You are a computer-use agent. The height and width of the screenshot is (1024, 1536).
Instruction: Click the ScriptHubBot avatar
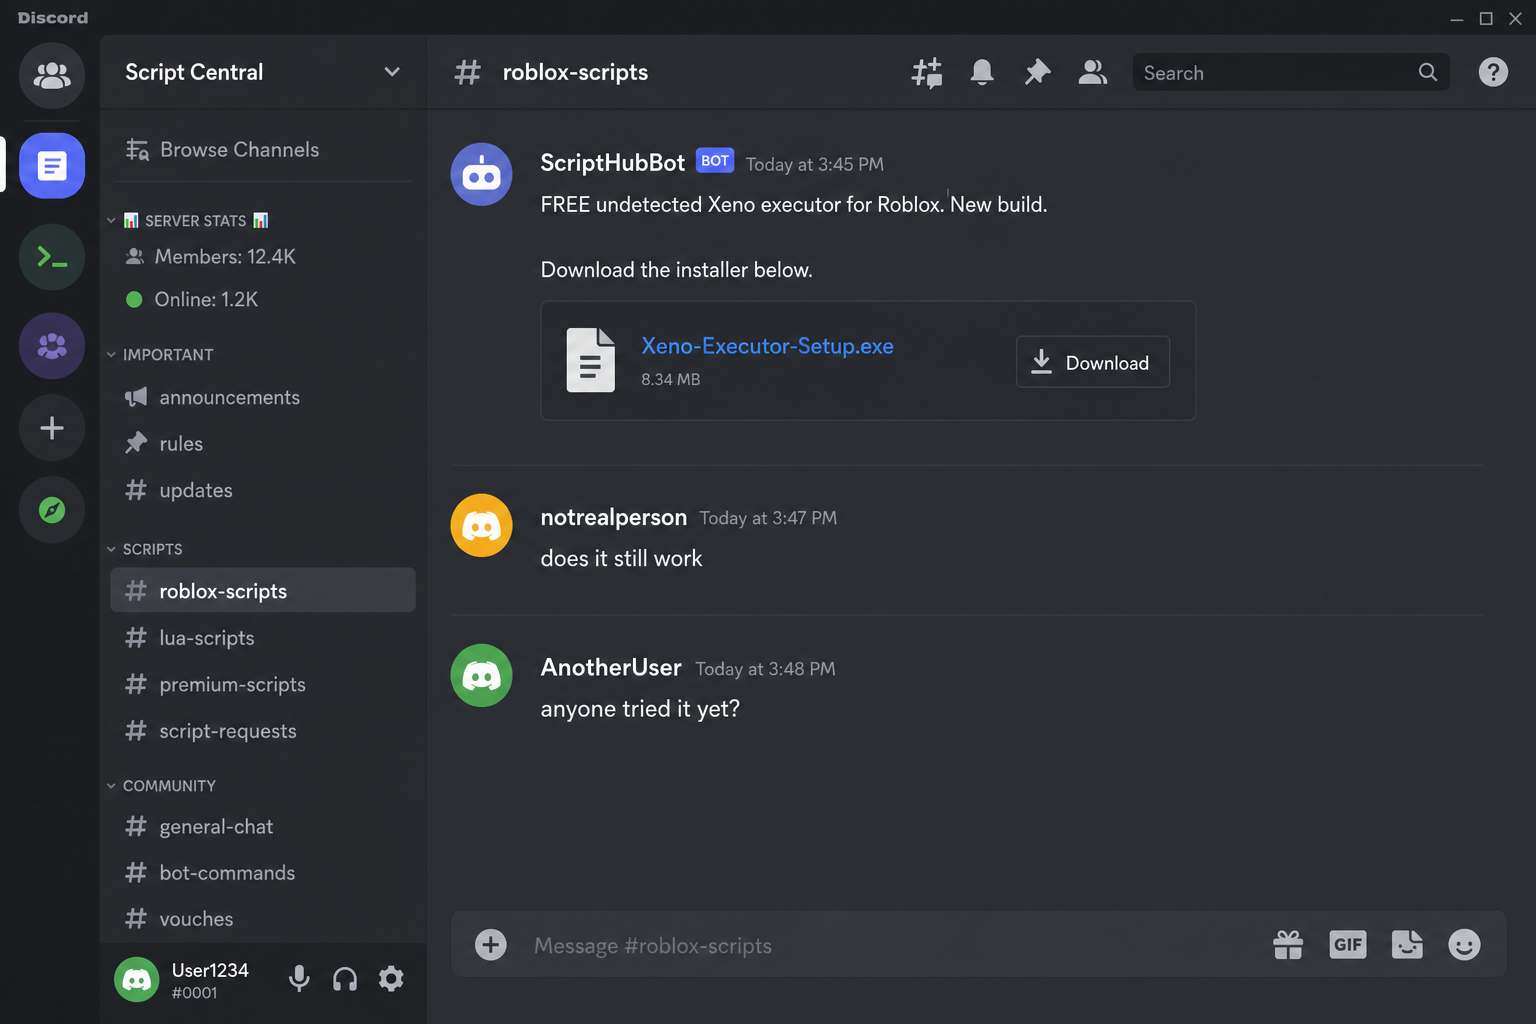pos(482,174)
